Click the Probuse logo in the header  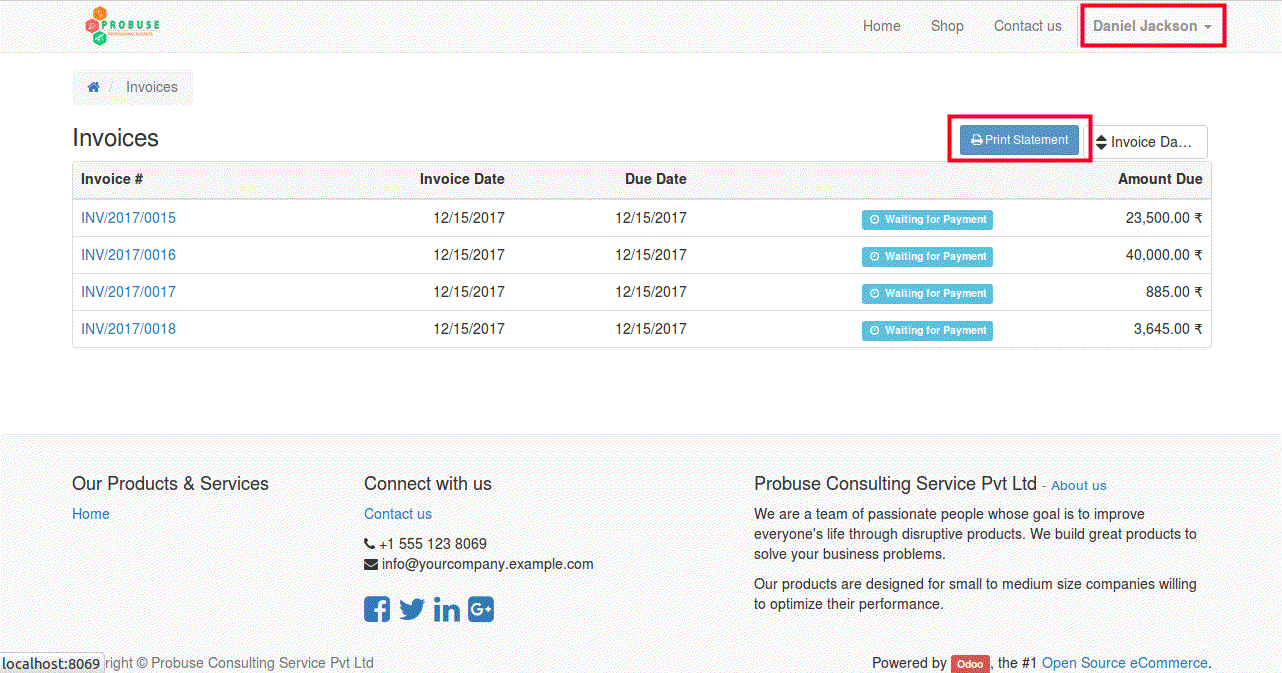(x=122, y=26)
